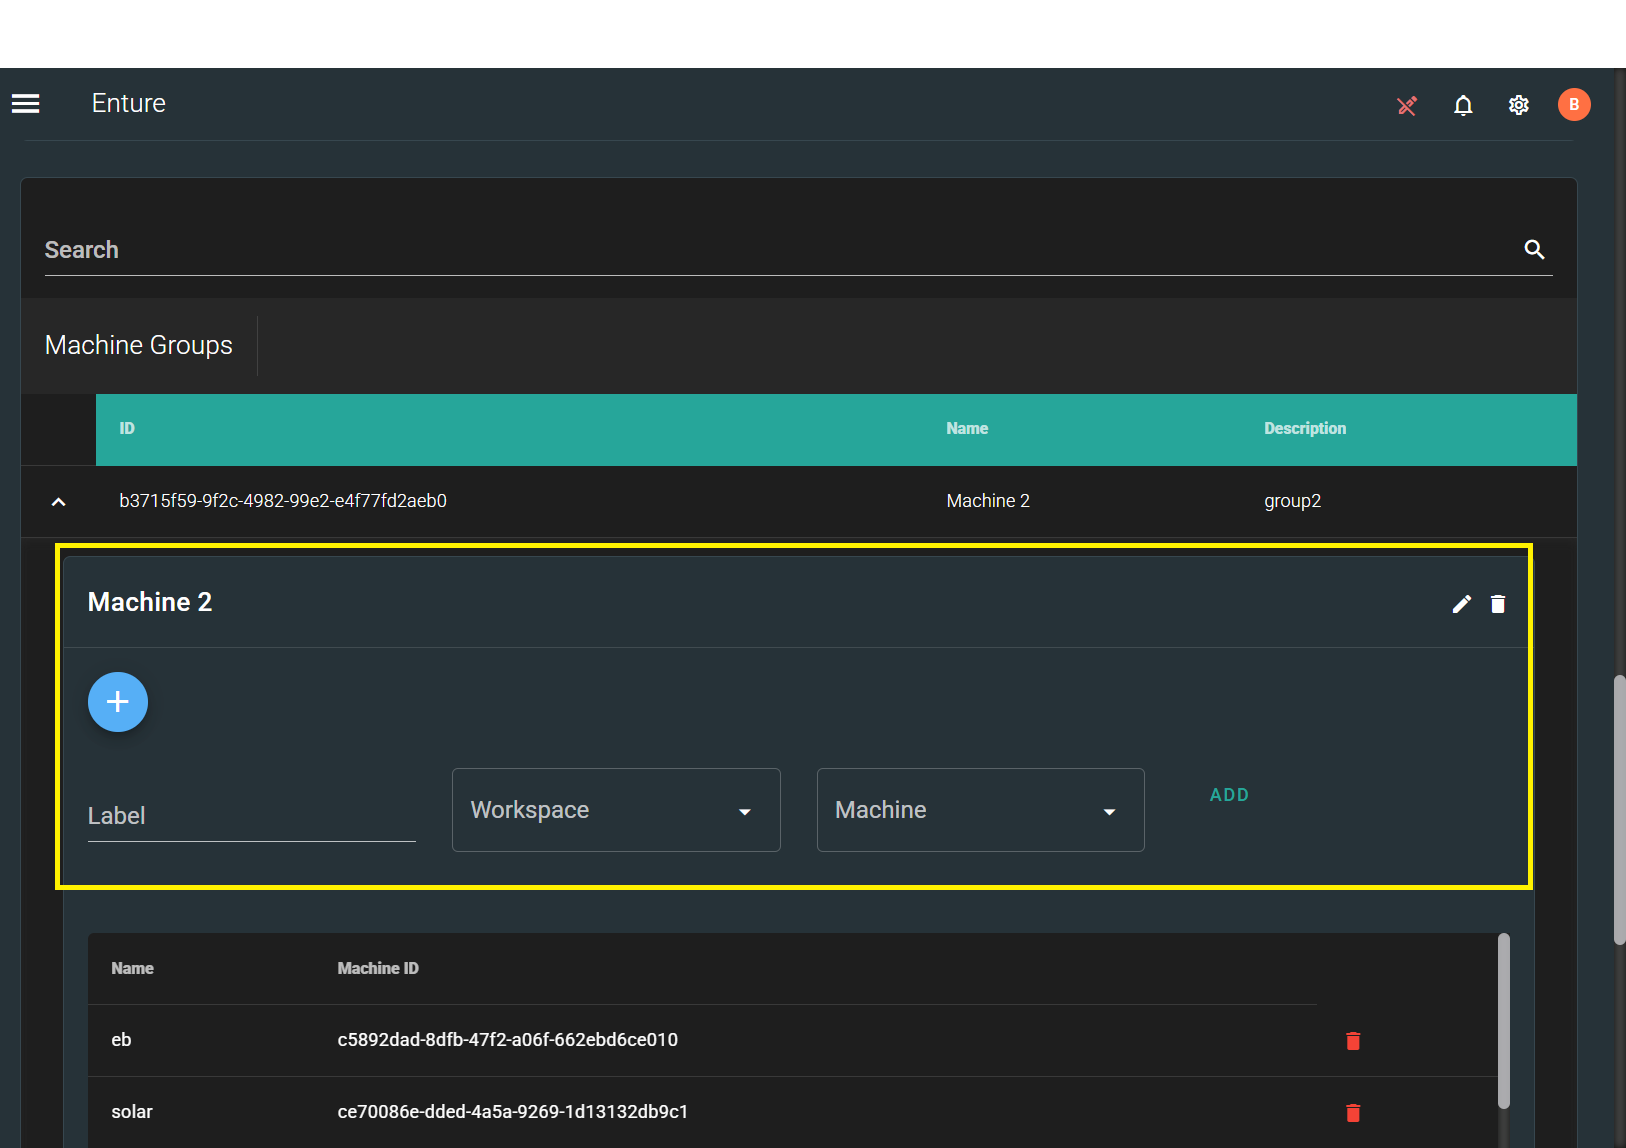Click the blue plus button
This screenshot has width=1626, height=1148.
(118, 702)
